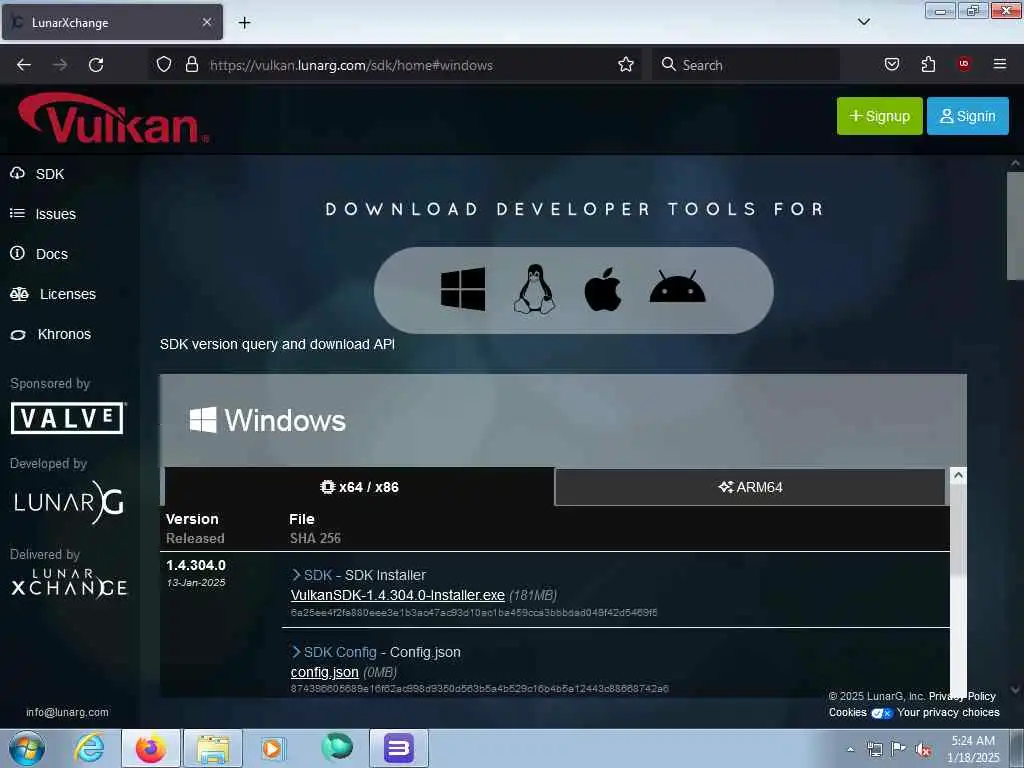Viewport: 1024px width, 768px height.
Task: Open the browser extensions puzzle icon
Action: (928, 64)
